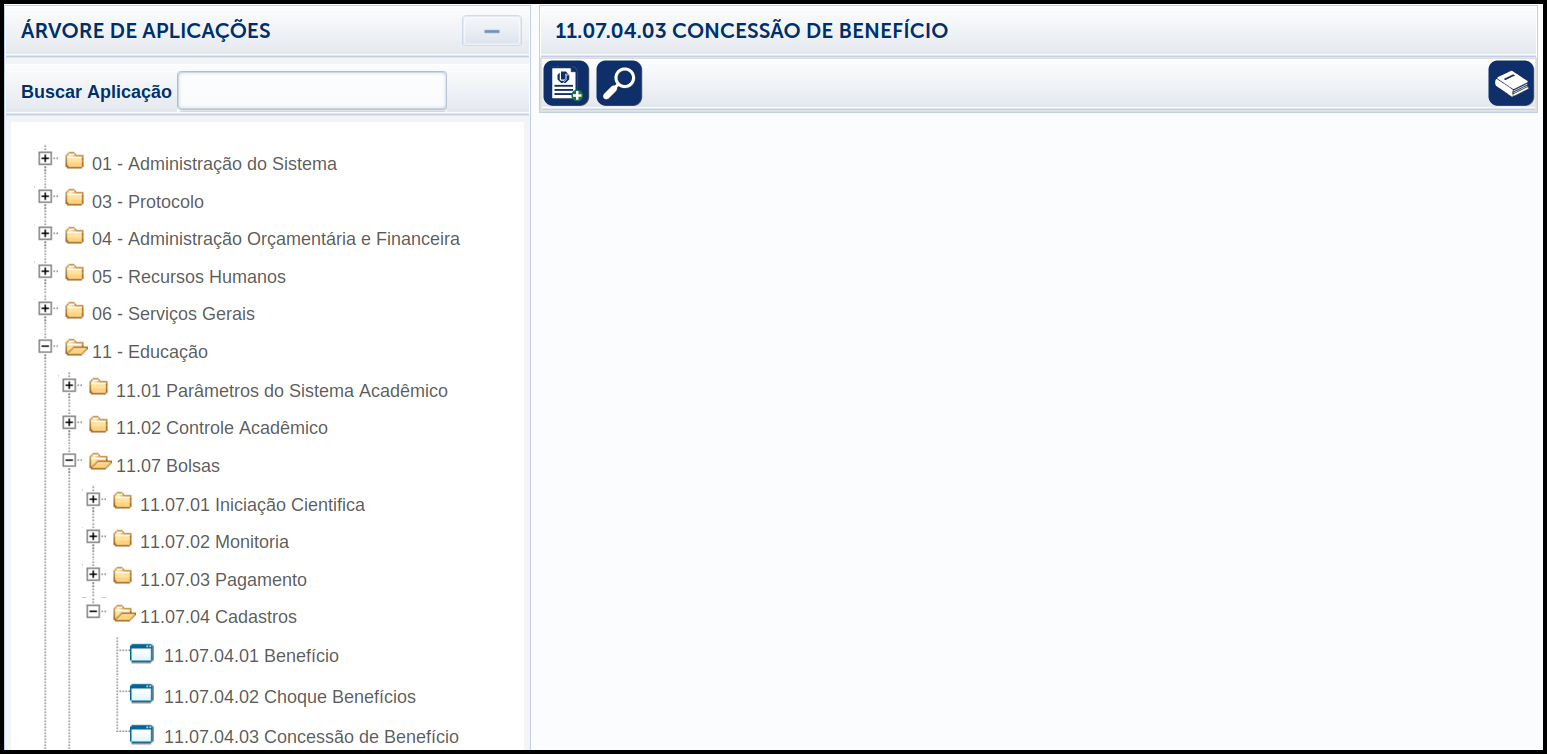Select 11.07.01 Iniciação Cientifica label
The height and width of the screenshot is (754, 1547).
(252, 505)
